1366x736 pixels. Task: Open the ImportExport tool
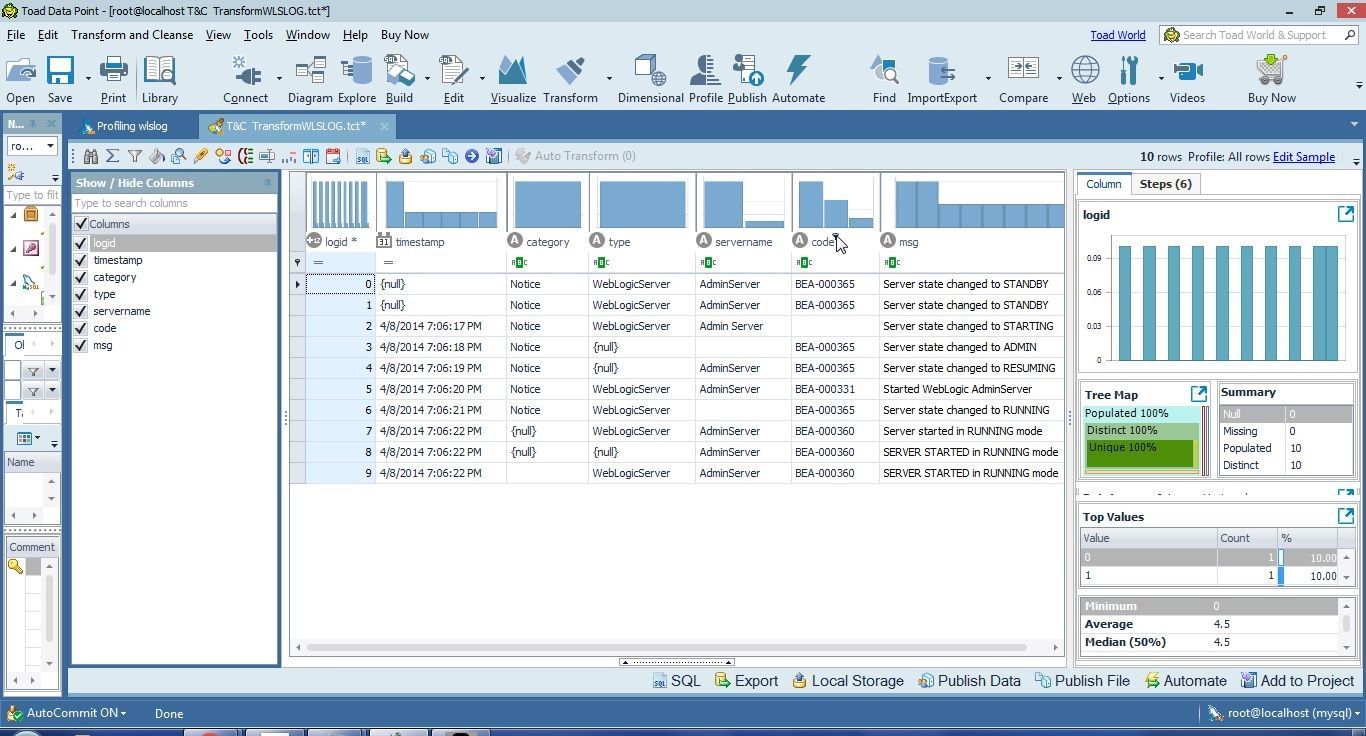941,80
